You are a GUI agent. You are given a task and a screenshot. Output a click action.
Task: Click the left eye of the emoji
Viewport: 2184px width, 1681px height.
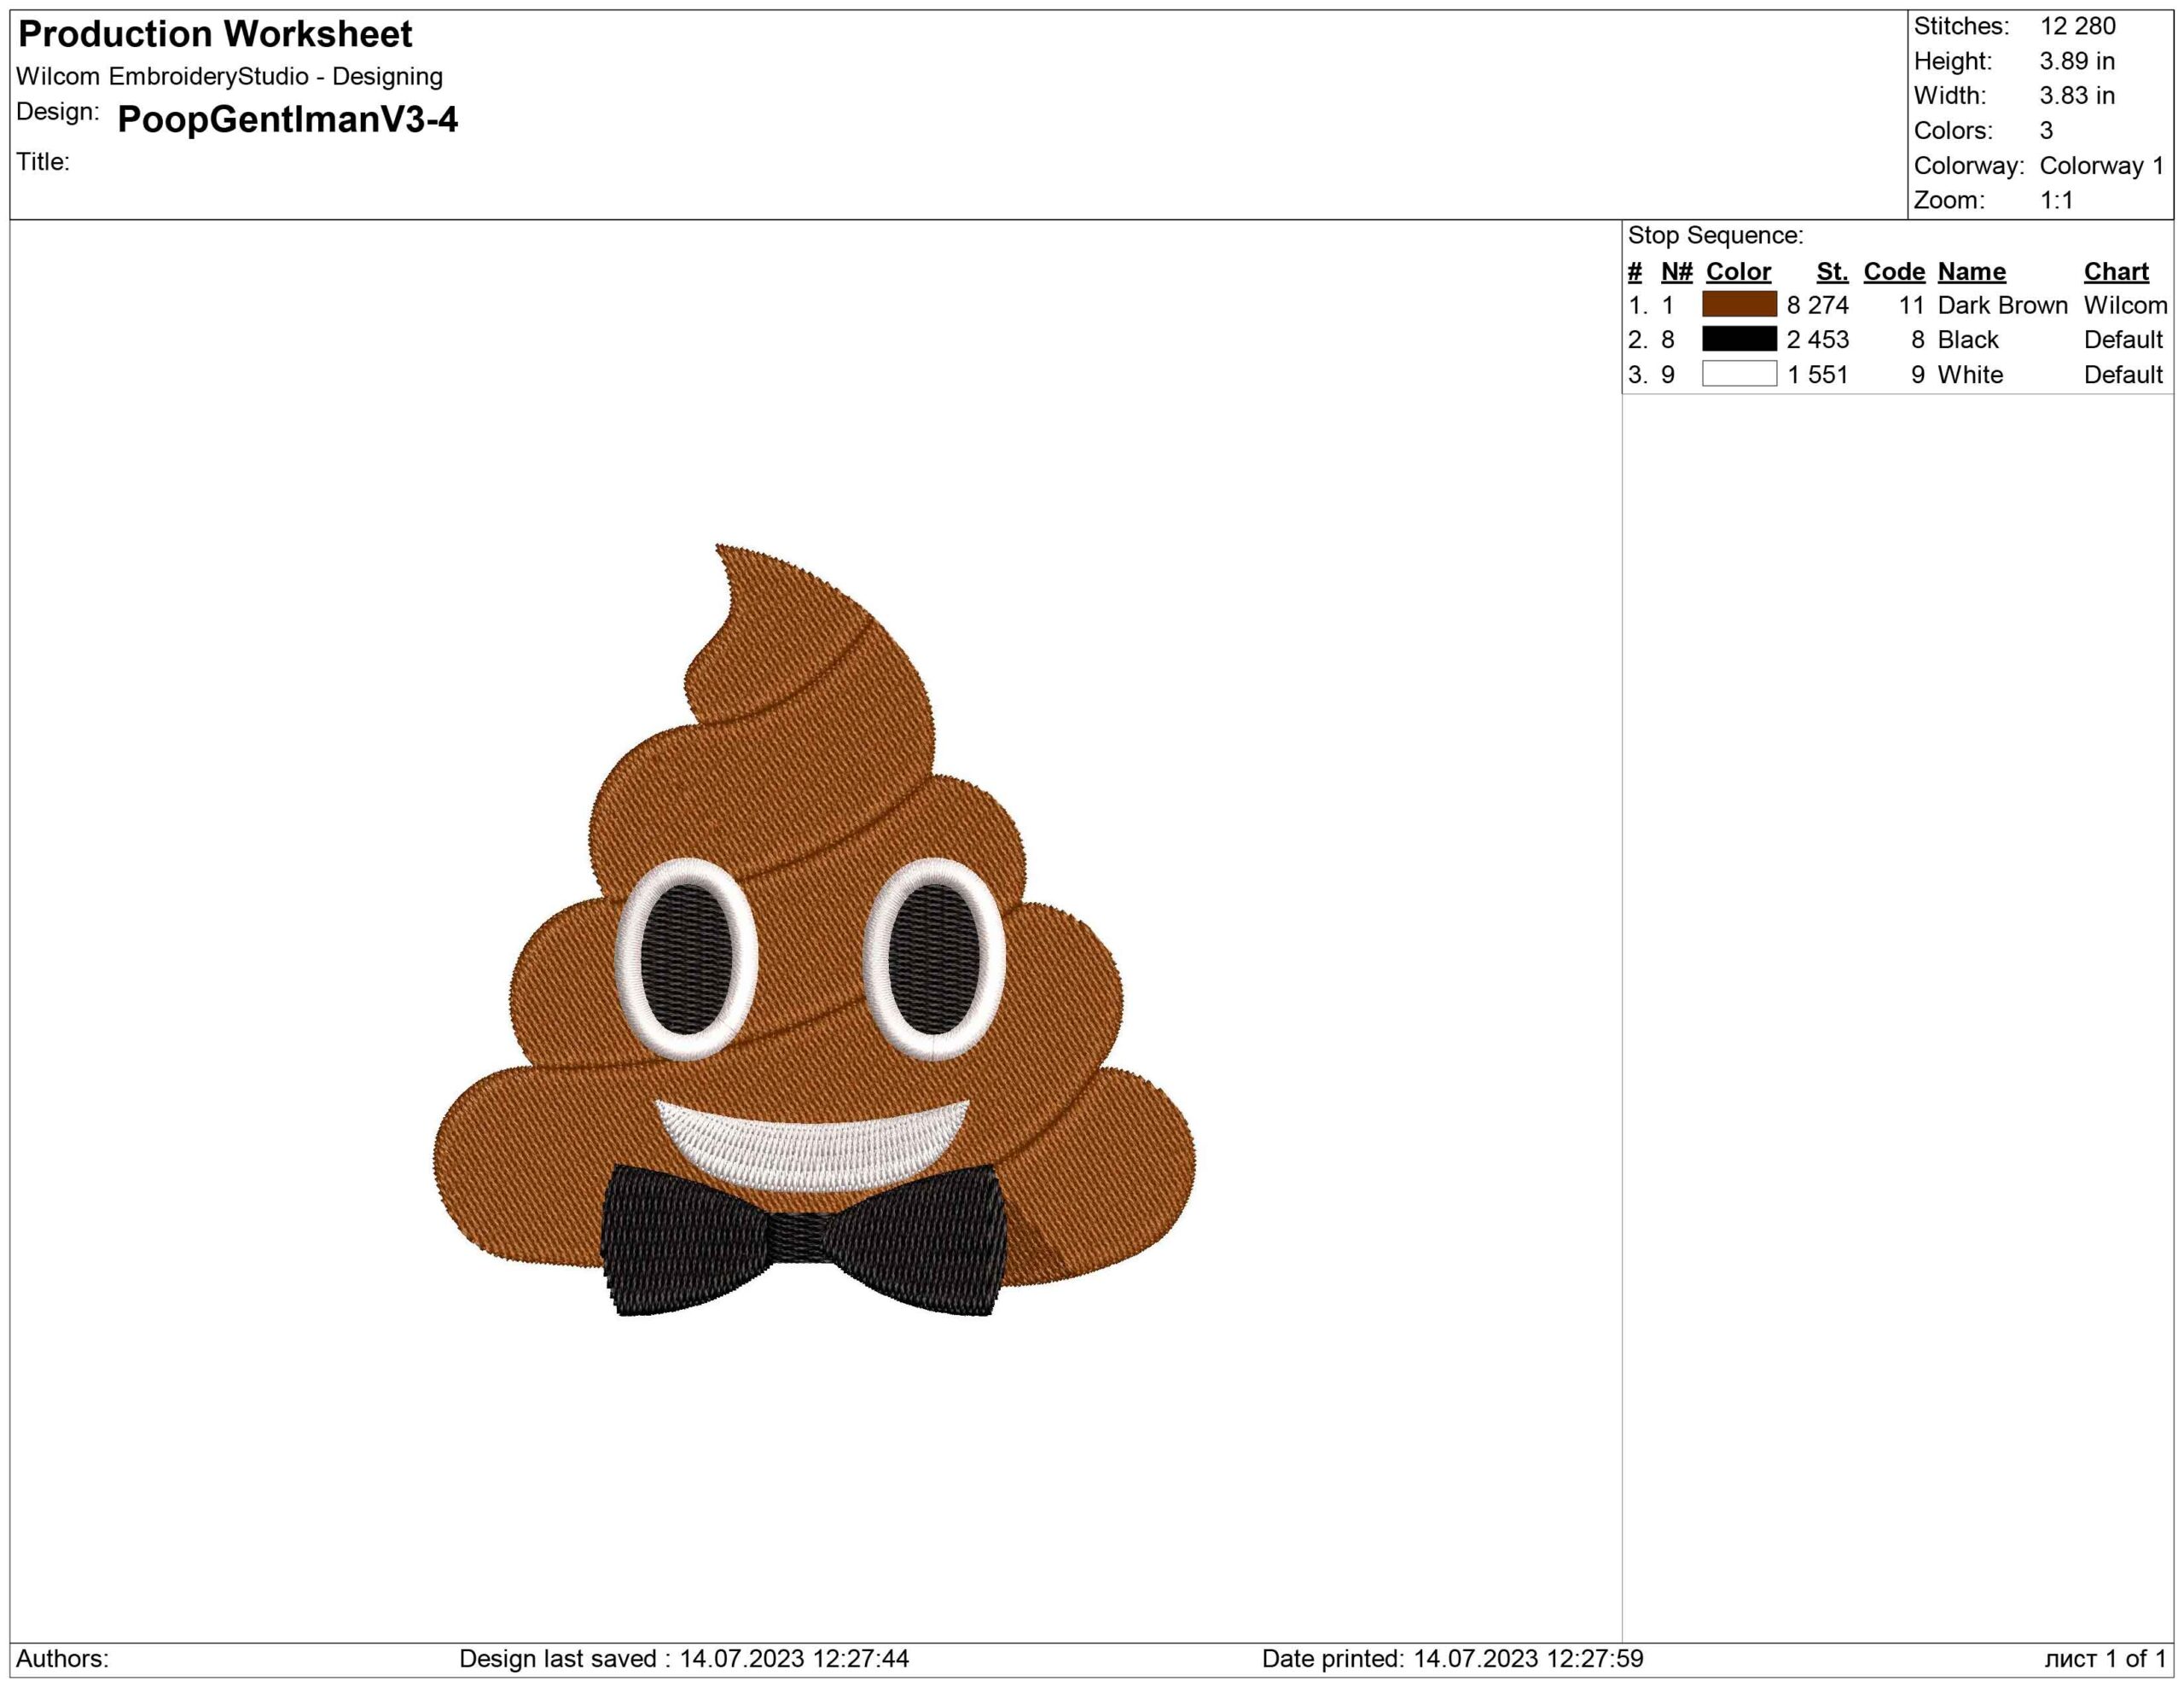point(686,958)
